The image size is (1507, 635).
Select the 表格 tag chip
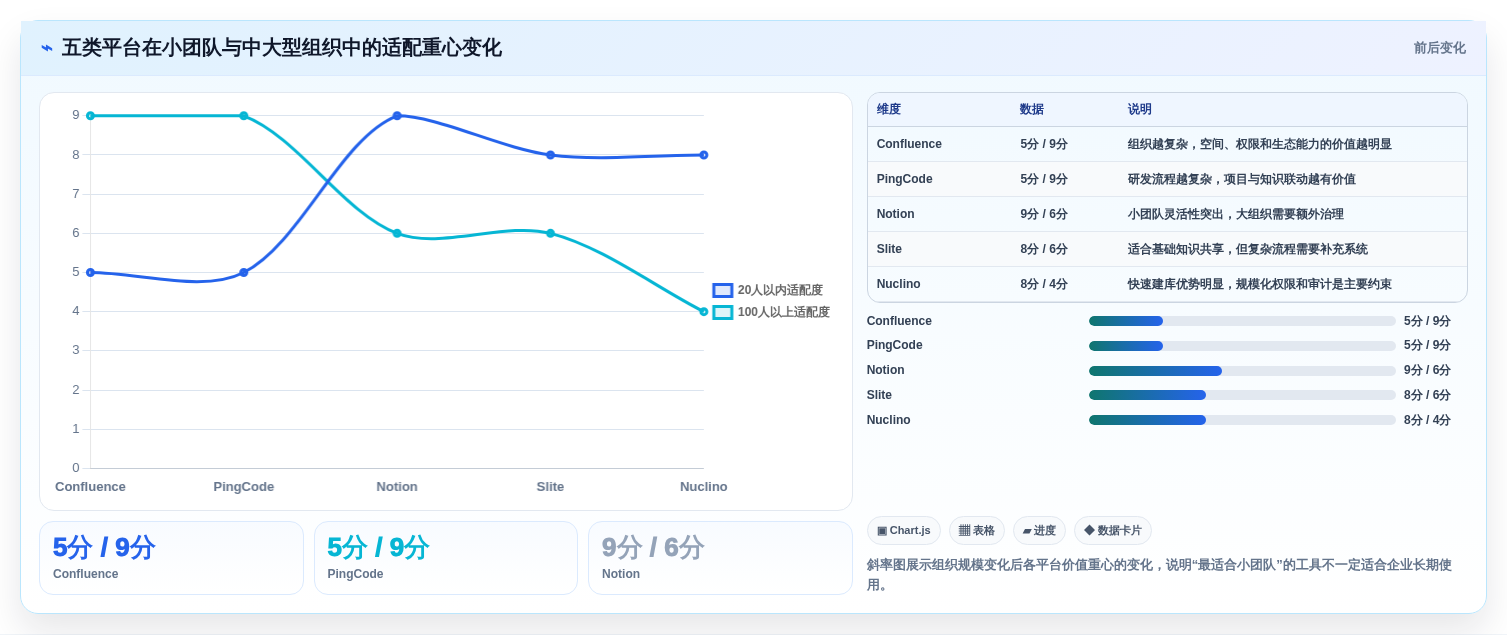pyautogui.click(x=976, y=530)
